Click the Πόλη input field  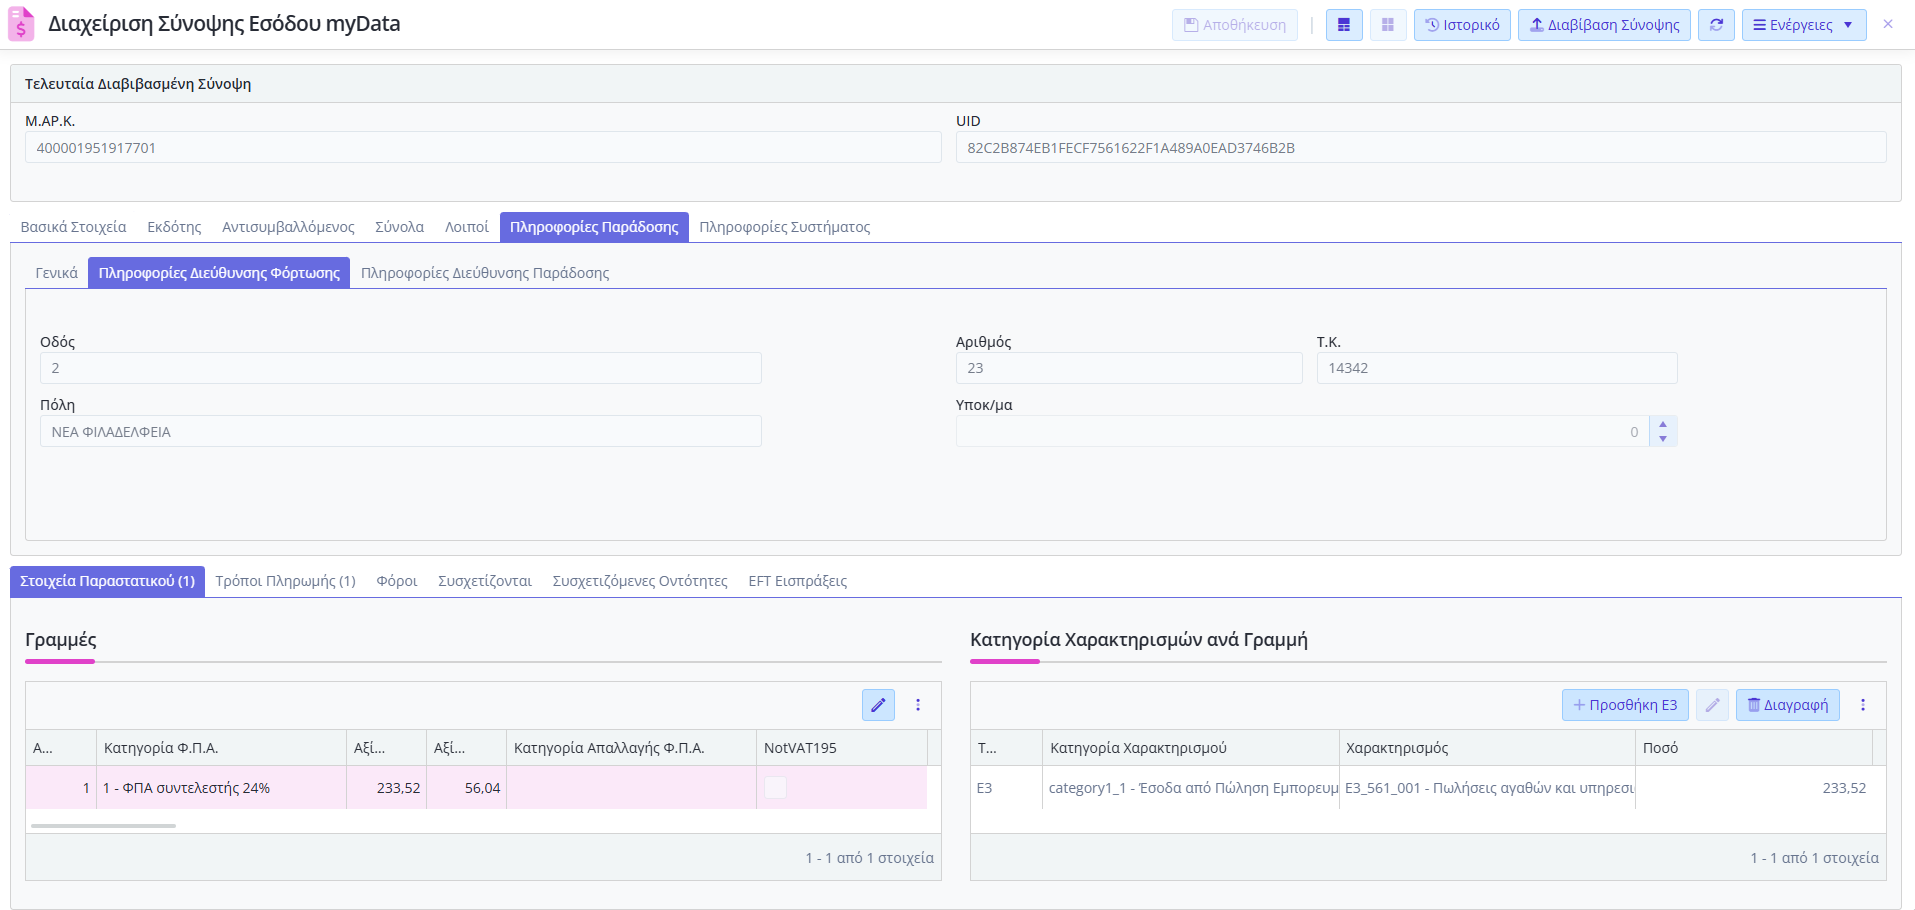coord(401,432)
